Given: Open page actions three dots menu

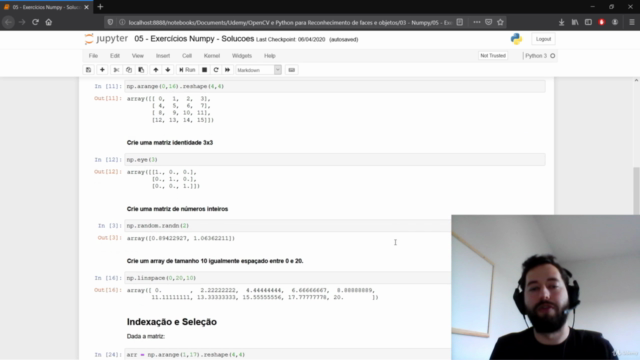Looking at the screenshot, I should click(477, 22).
